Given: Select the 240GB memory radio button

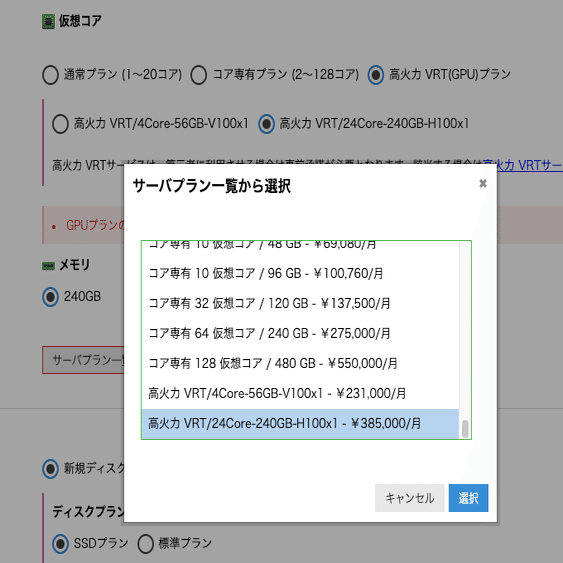Looking at the screenshot, I should (x=50, y=297).
